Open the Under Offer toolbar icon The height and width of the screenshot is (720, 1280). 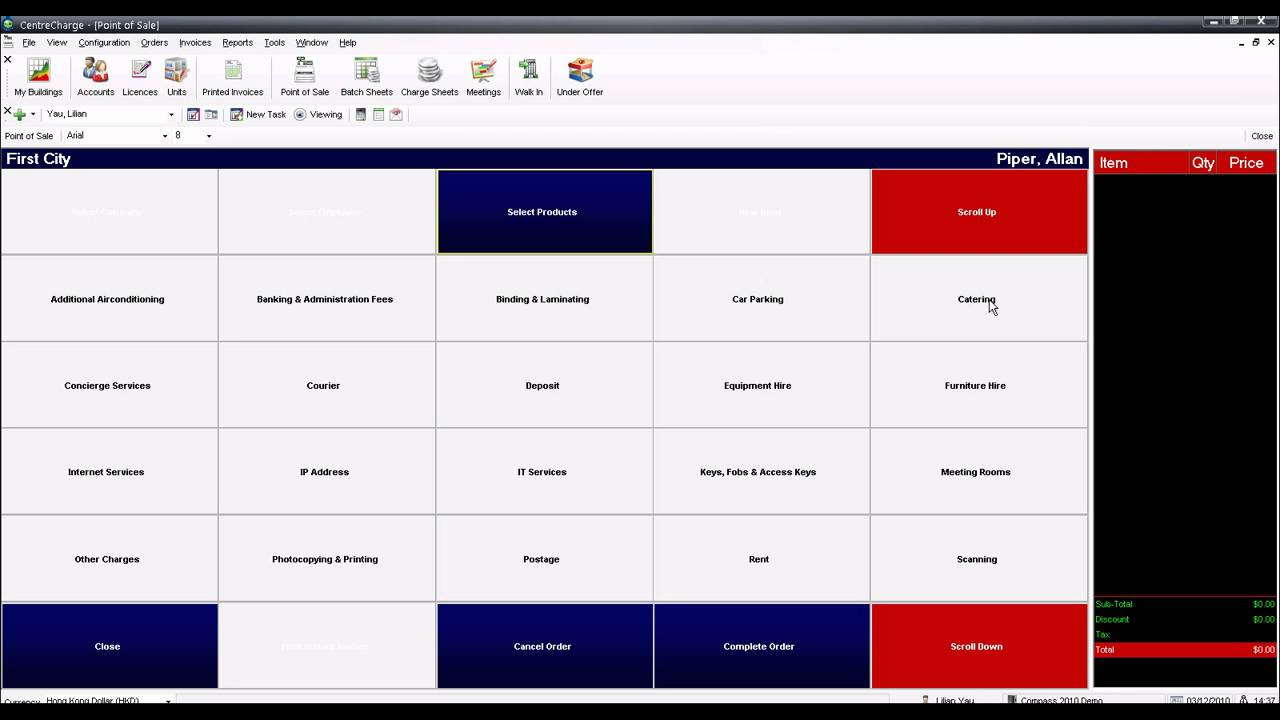click(580, 78)
